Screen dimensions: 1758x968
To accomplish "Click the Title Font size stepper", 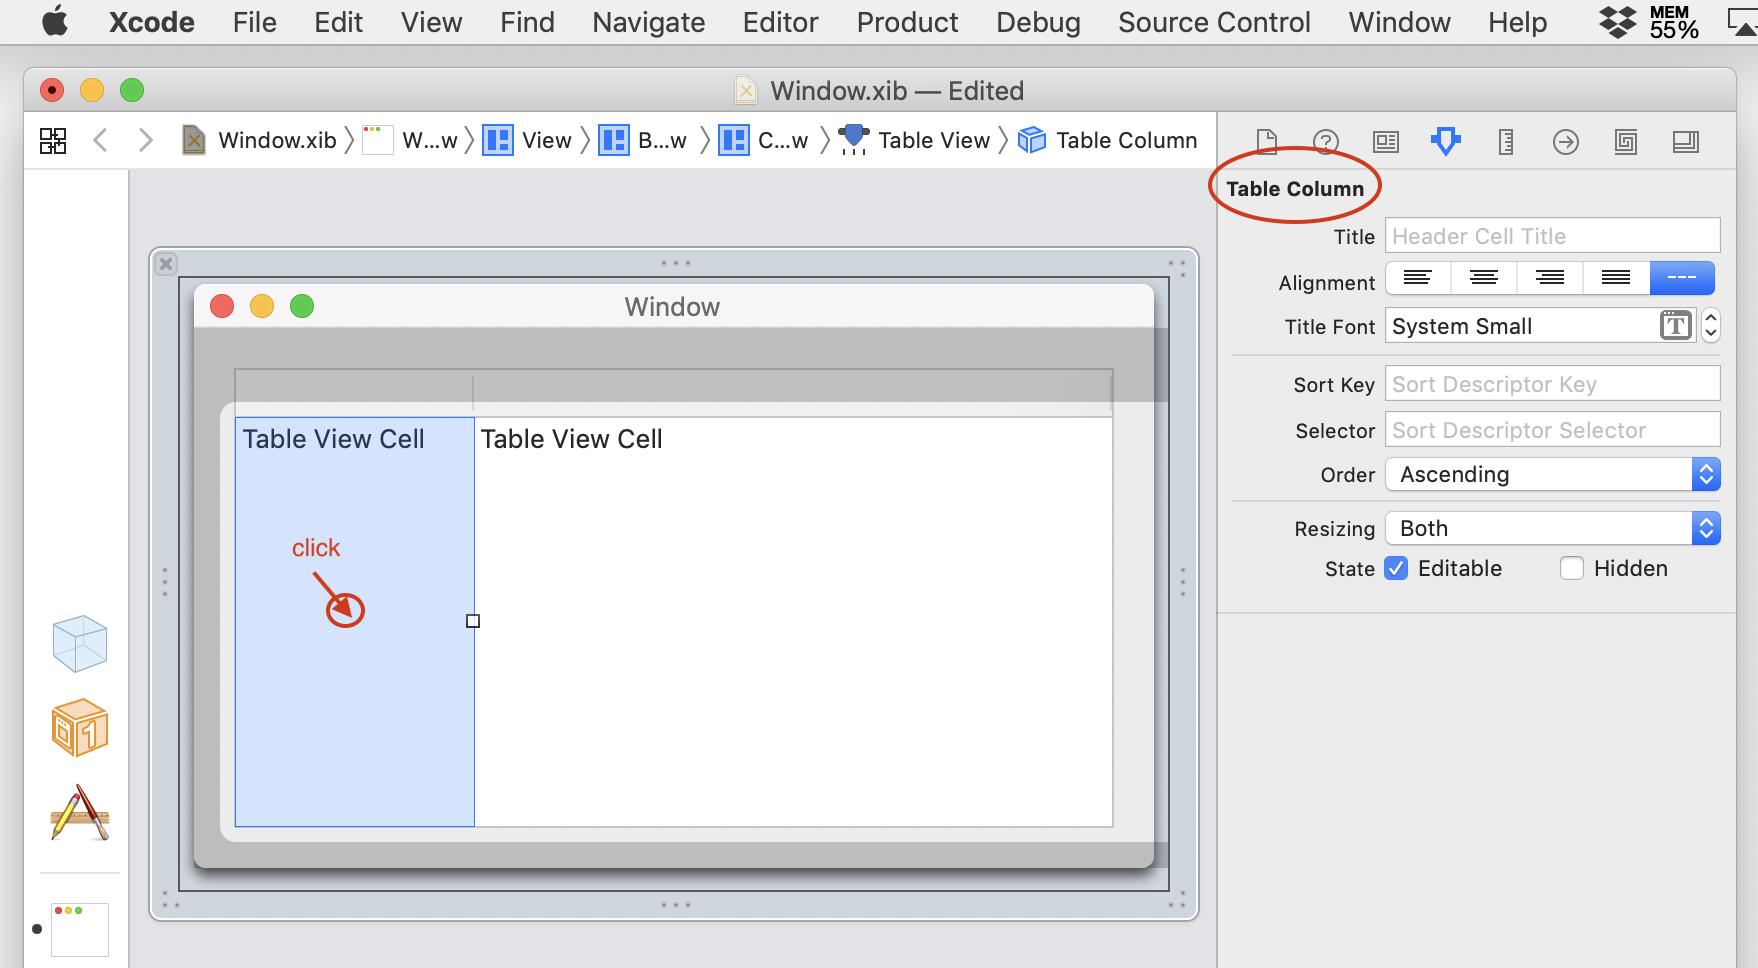I will pos(1710,325).
